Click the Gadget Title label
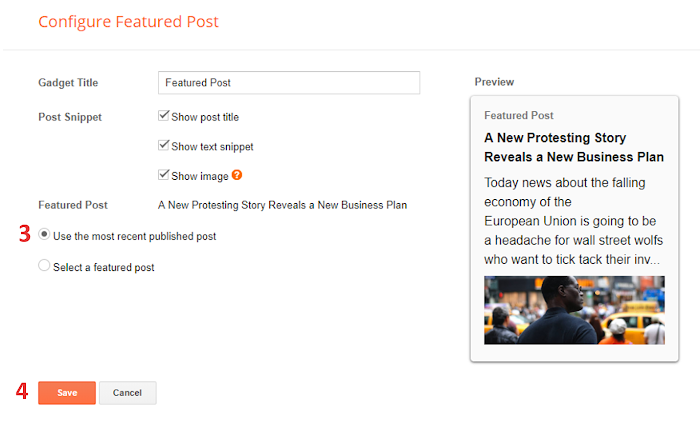This screenshot has height=423, width=700. click(x=68, y=83)
